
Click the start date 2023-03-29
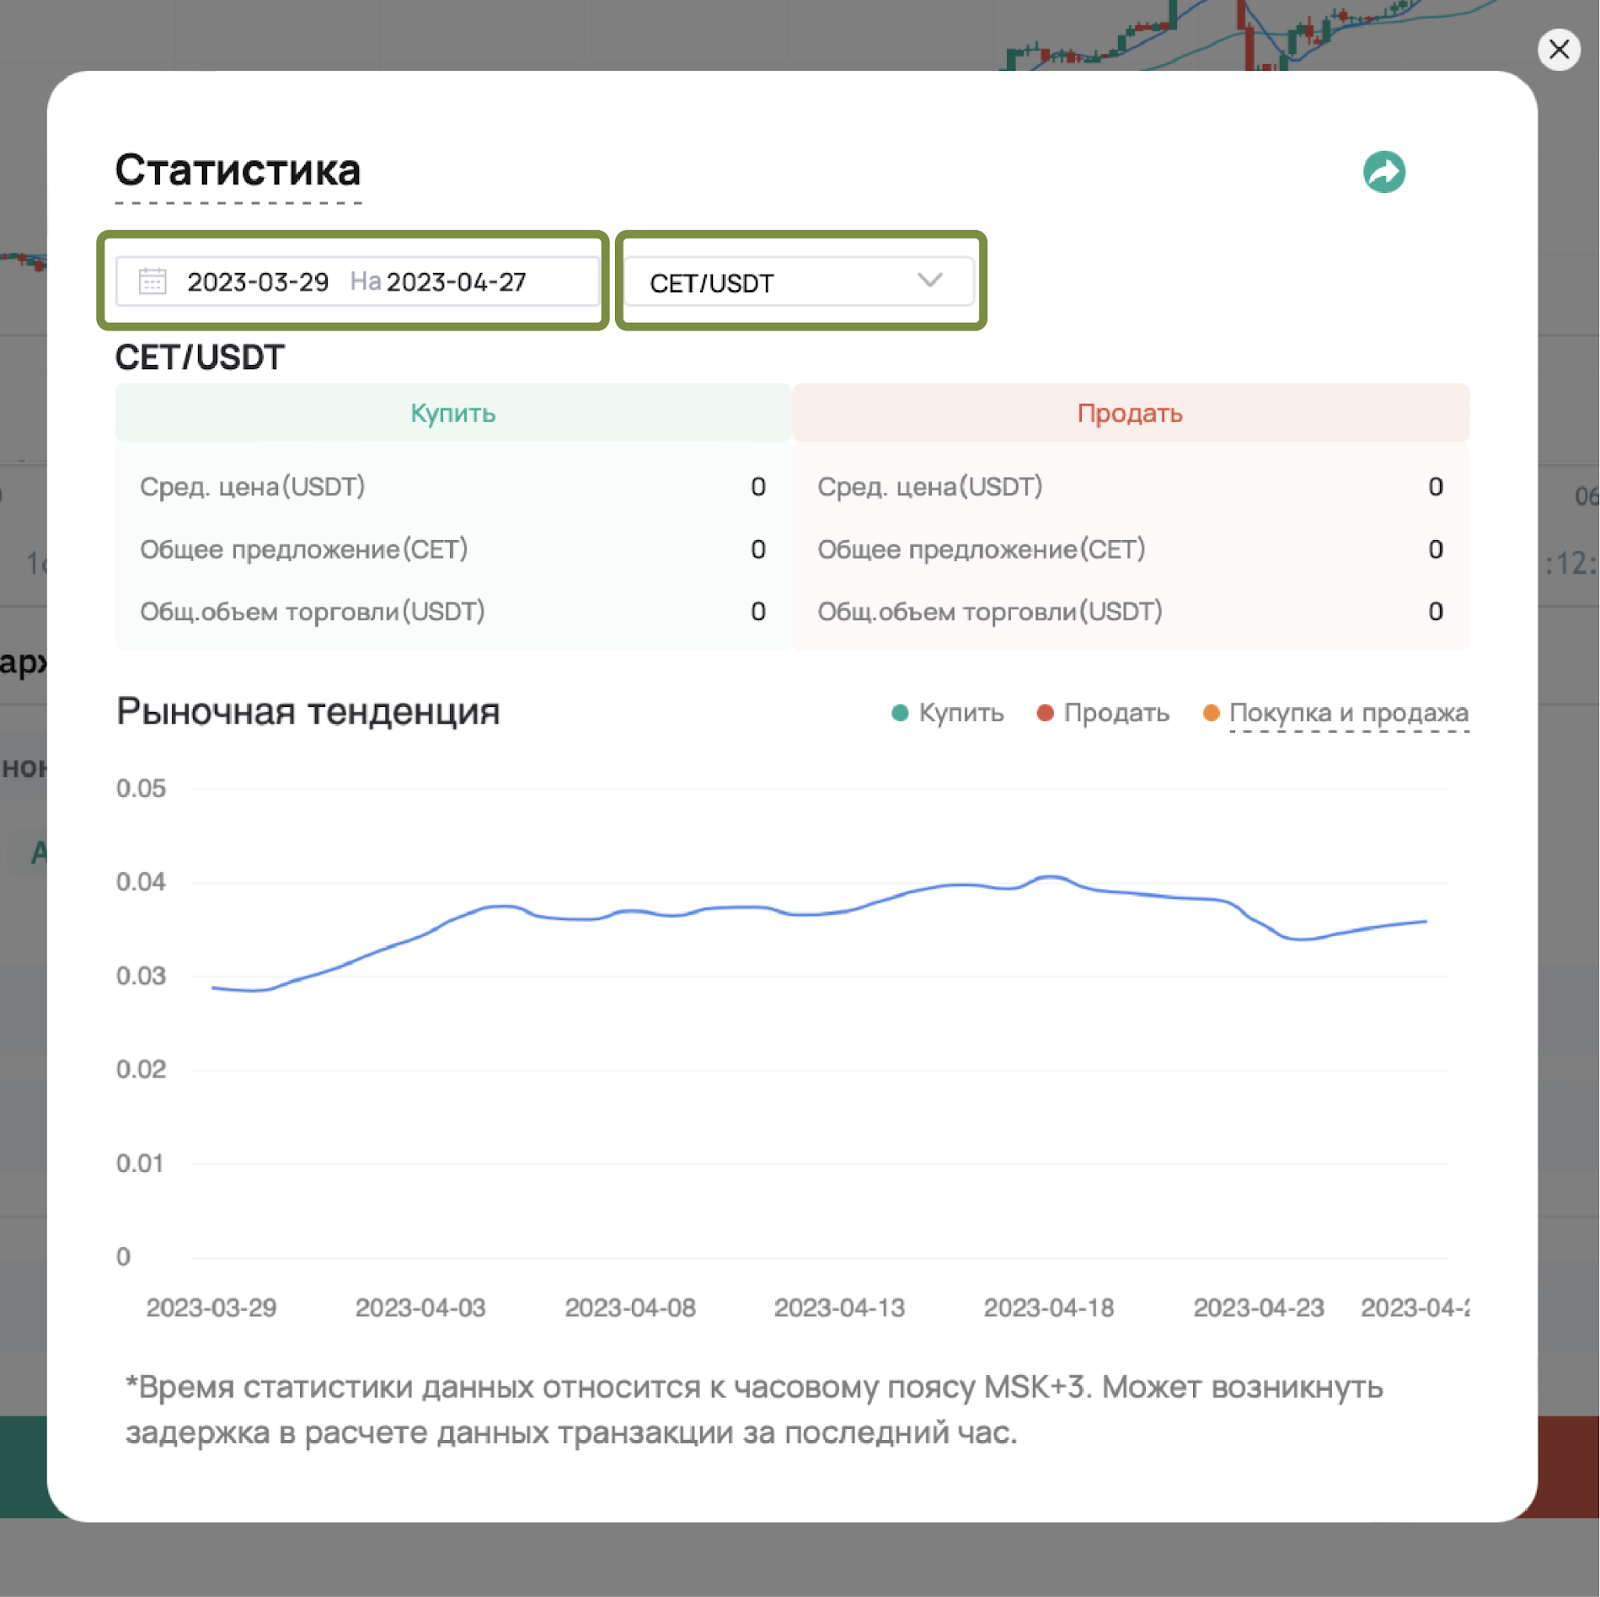tap(258, 283)
